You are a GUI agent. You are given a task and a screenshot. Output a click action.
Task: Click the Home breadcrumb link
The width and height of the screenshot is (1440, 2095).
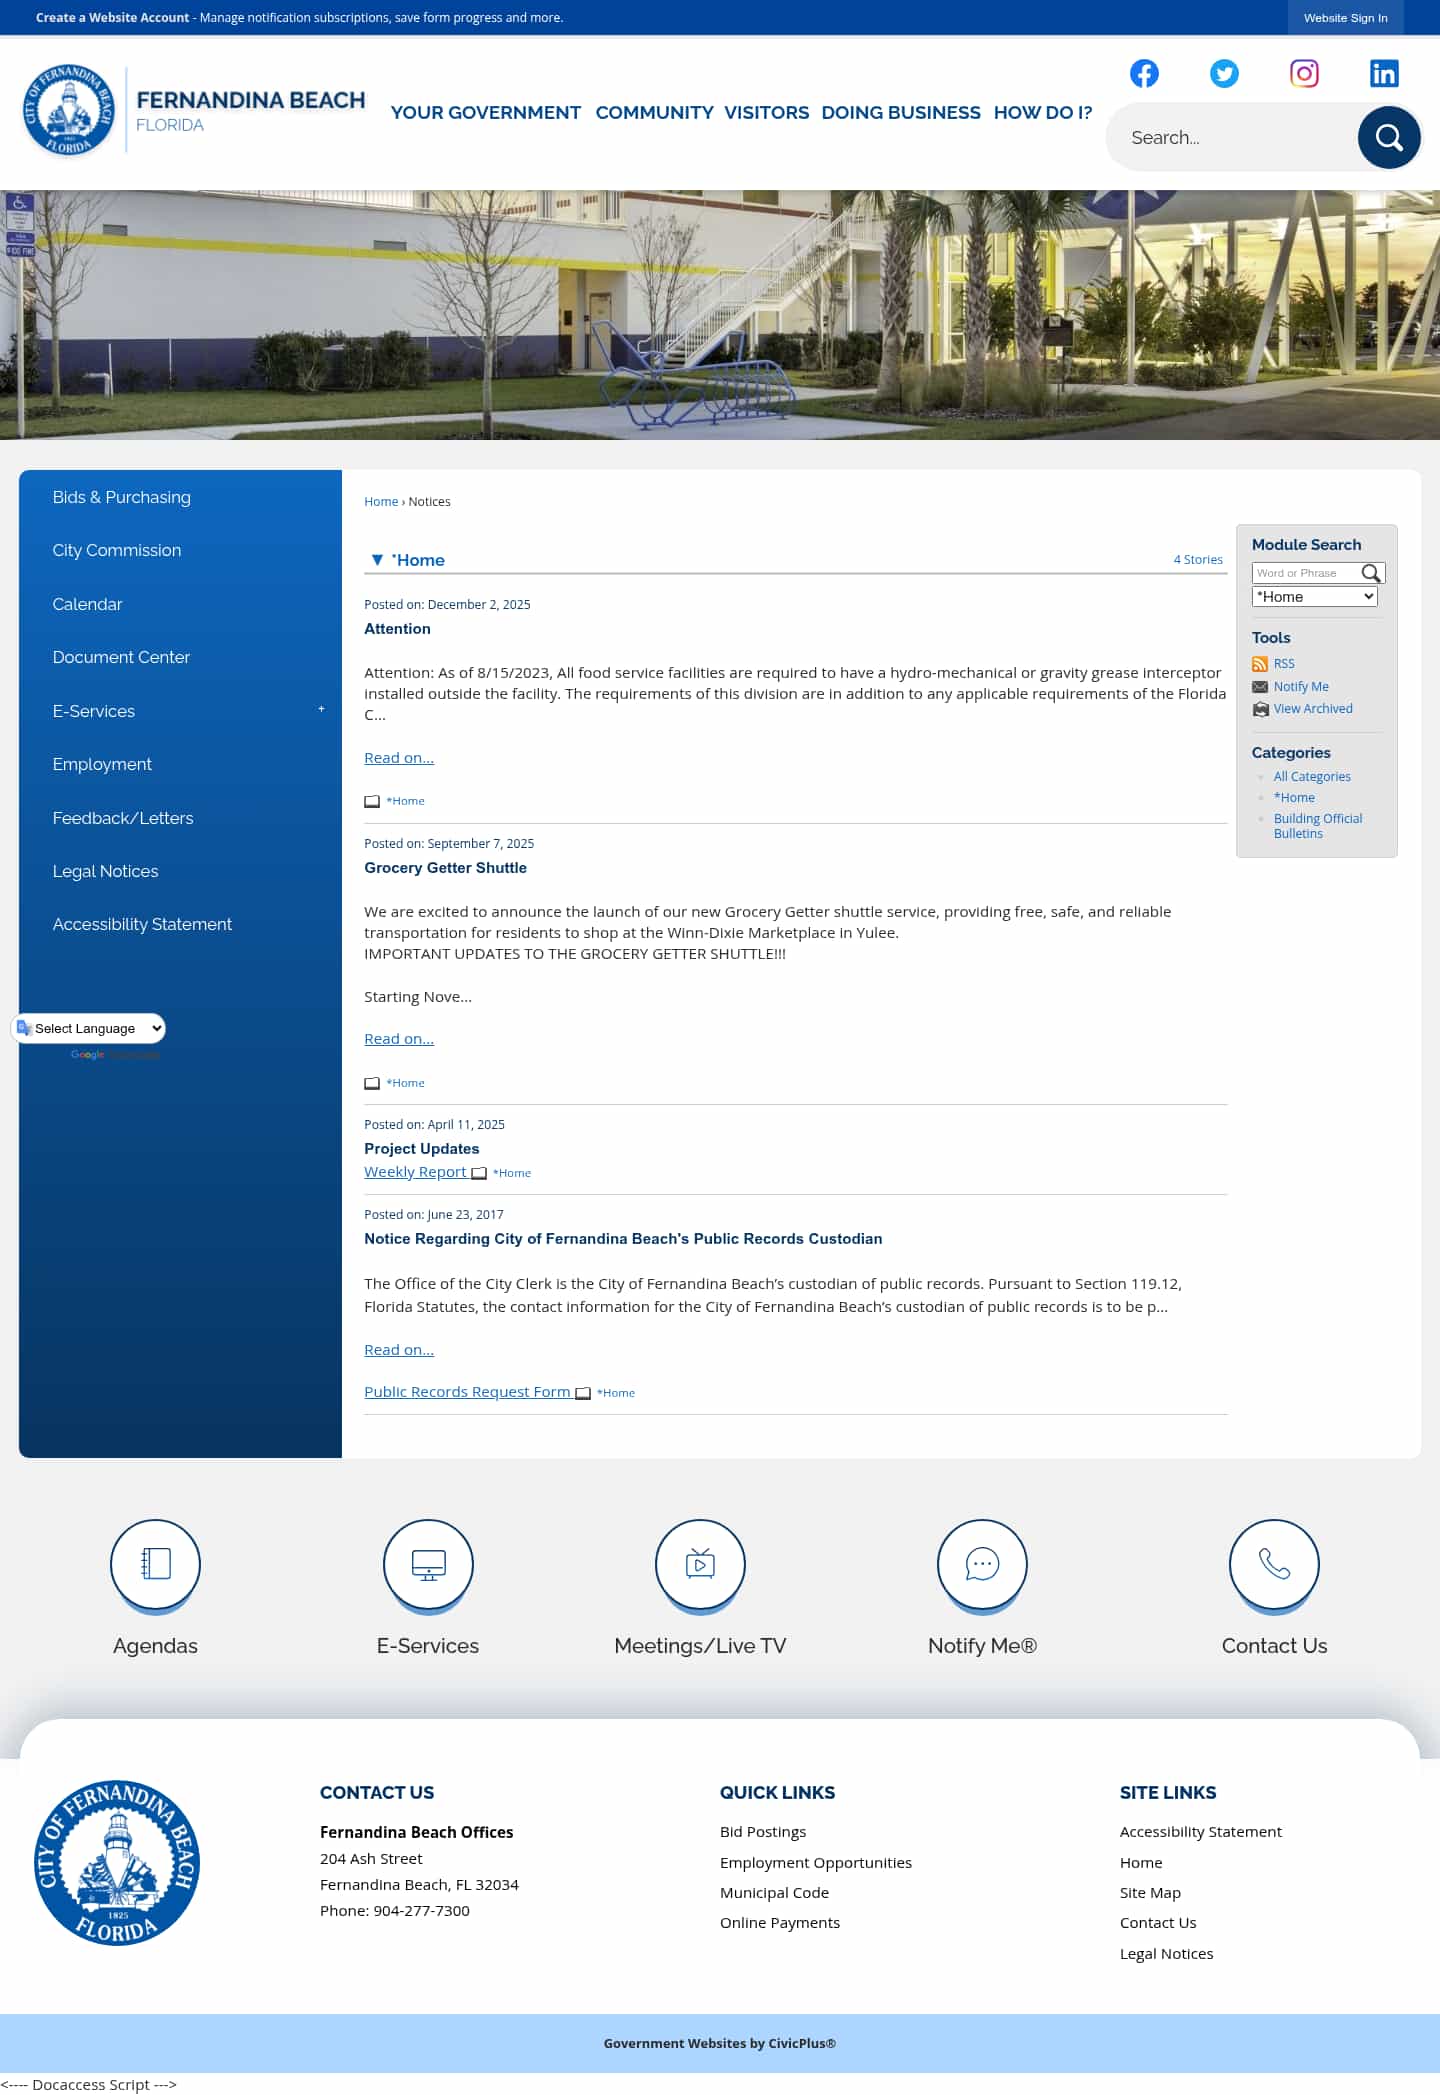pos(381,502)
